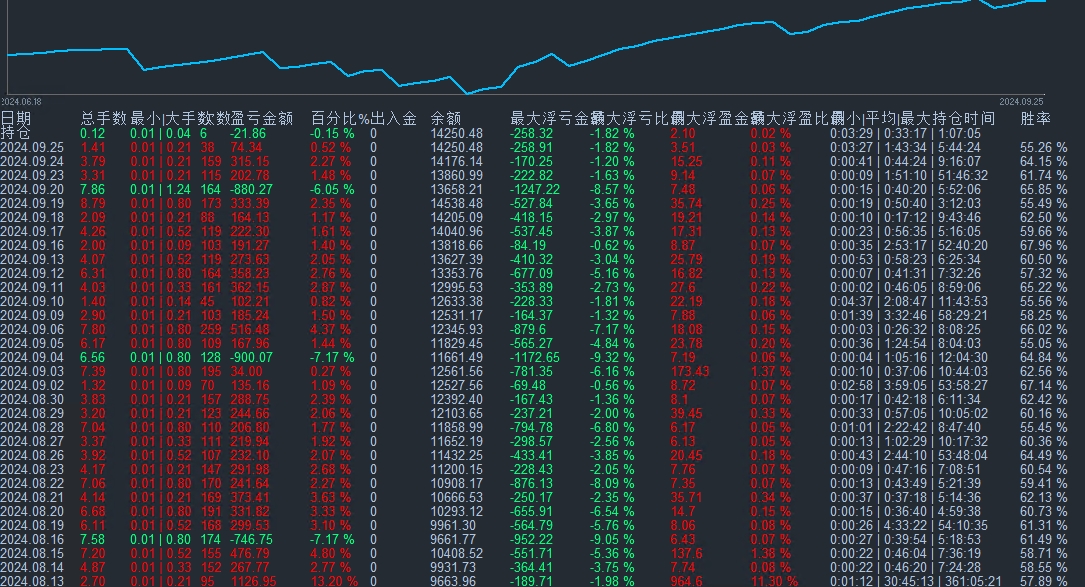This screenshot has width=1085, height=587.
Task: Click holding time 0:03:29 | 0:33:17 | 1:07:05
Action: pyautogui.click(x=905, y=134)
